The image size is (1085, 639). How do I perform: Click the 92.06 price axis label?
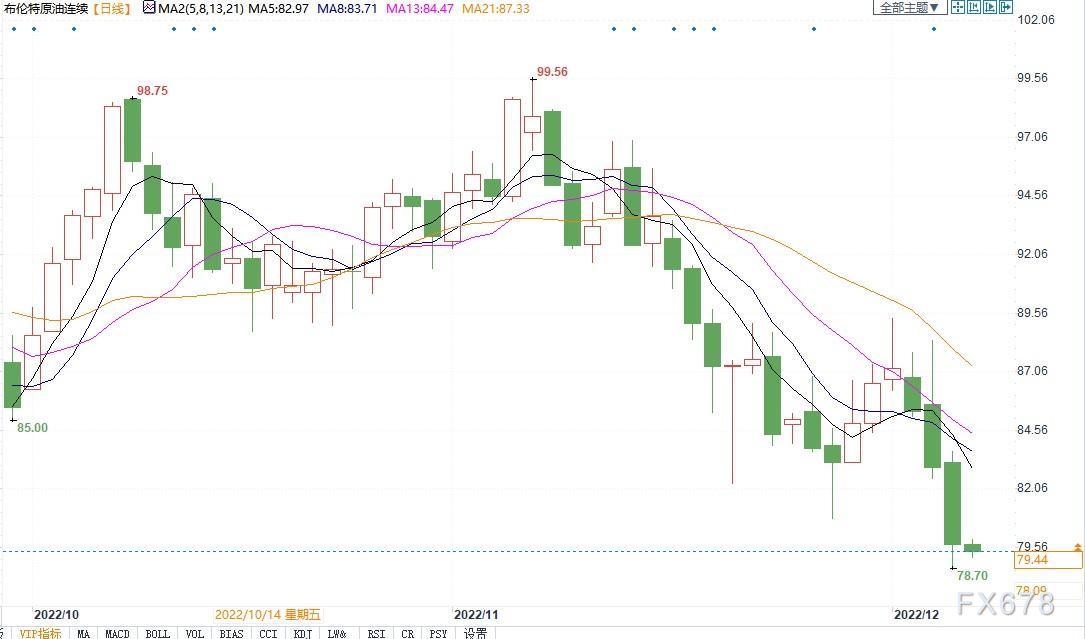tap(1032, 253)
